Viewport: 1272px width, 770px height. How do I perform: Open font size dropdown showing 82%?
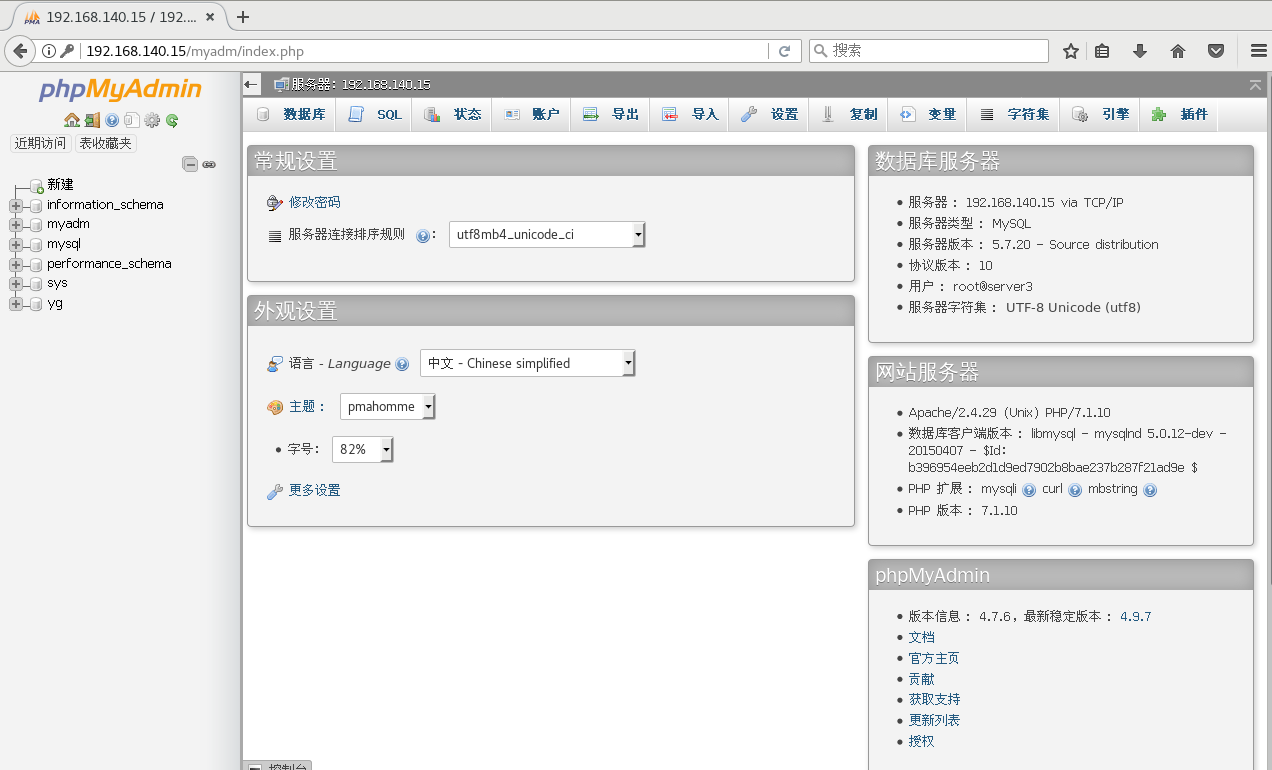pyautogui.click(x=363, y=450)
